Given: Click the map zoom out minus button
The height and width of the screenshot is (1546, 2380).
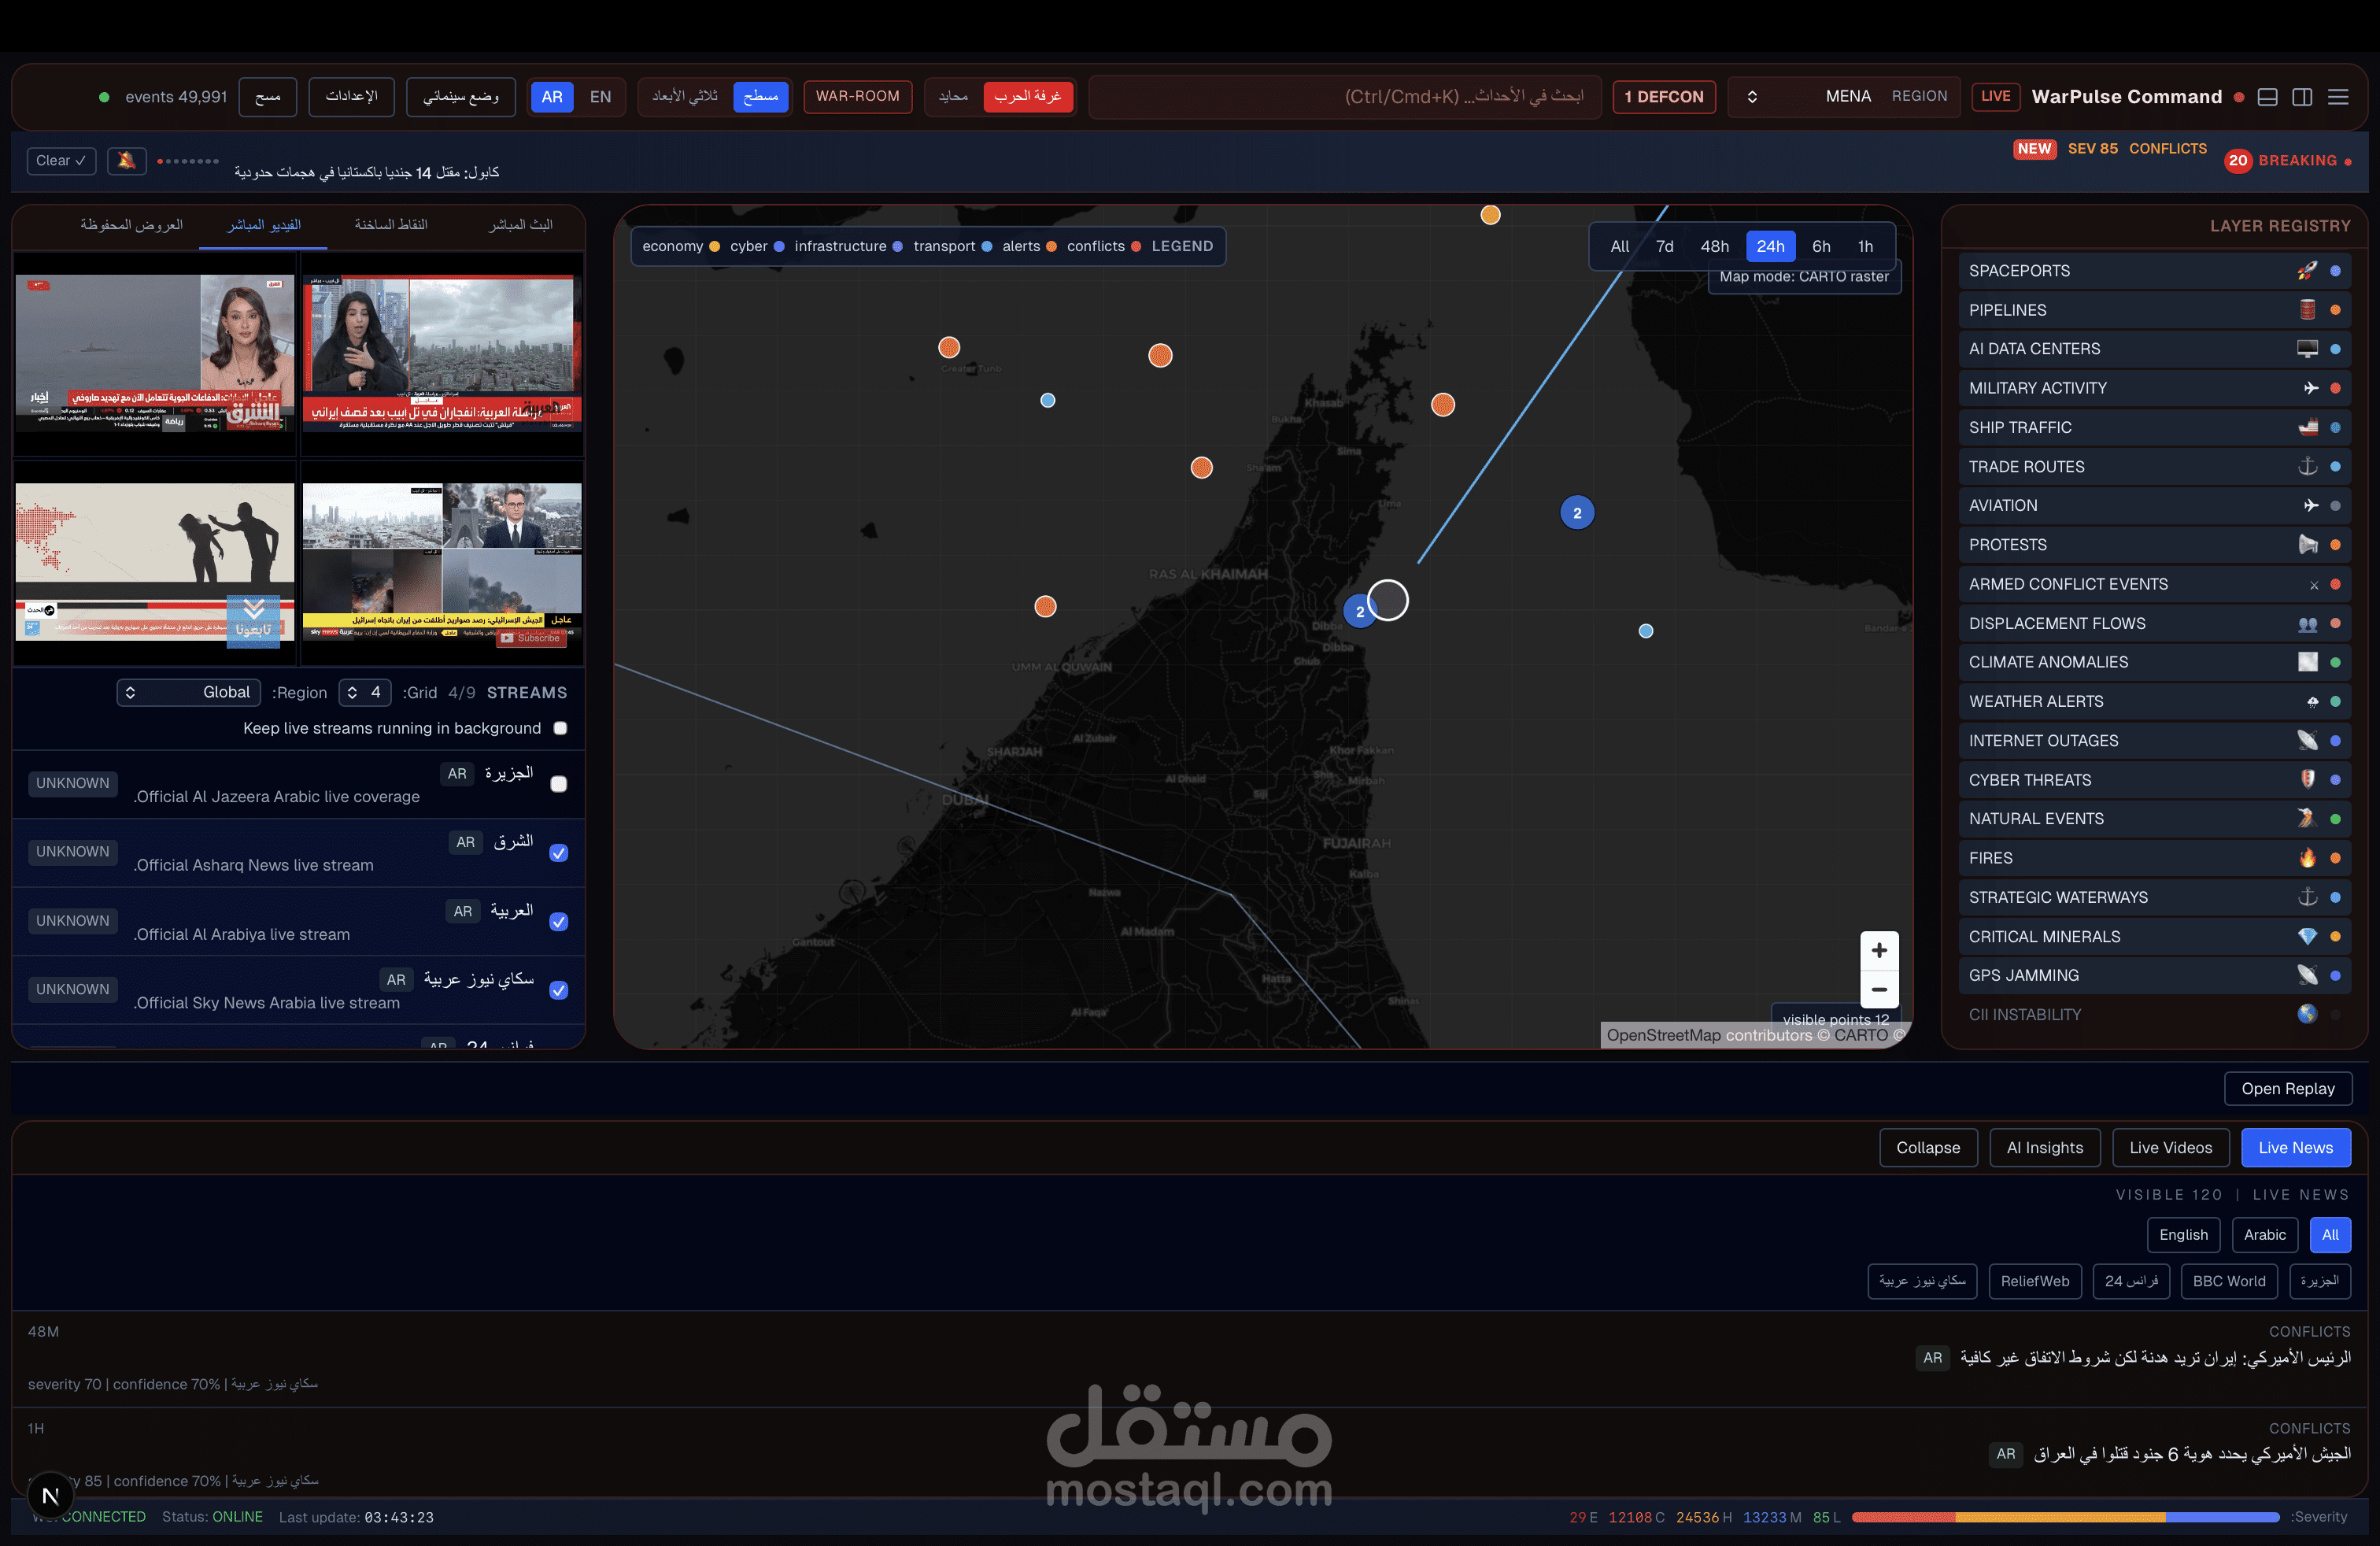Looking at the screenshot, I should point(1879,989).
